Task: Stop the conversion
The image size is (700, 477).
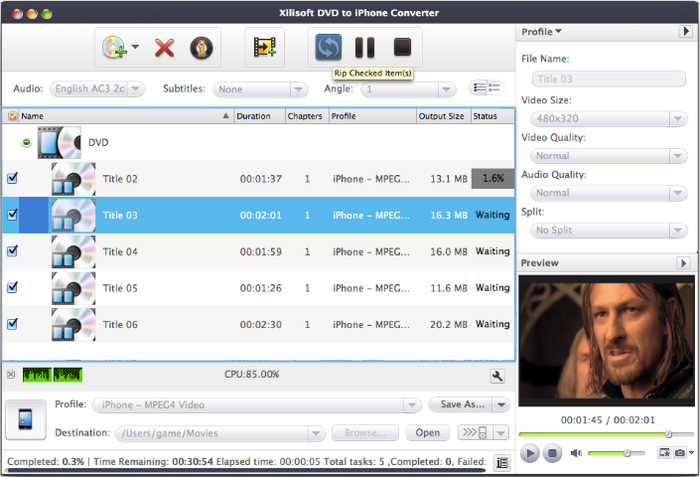Action: point(402,47)
